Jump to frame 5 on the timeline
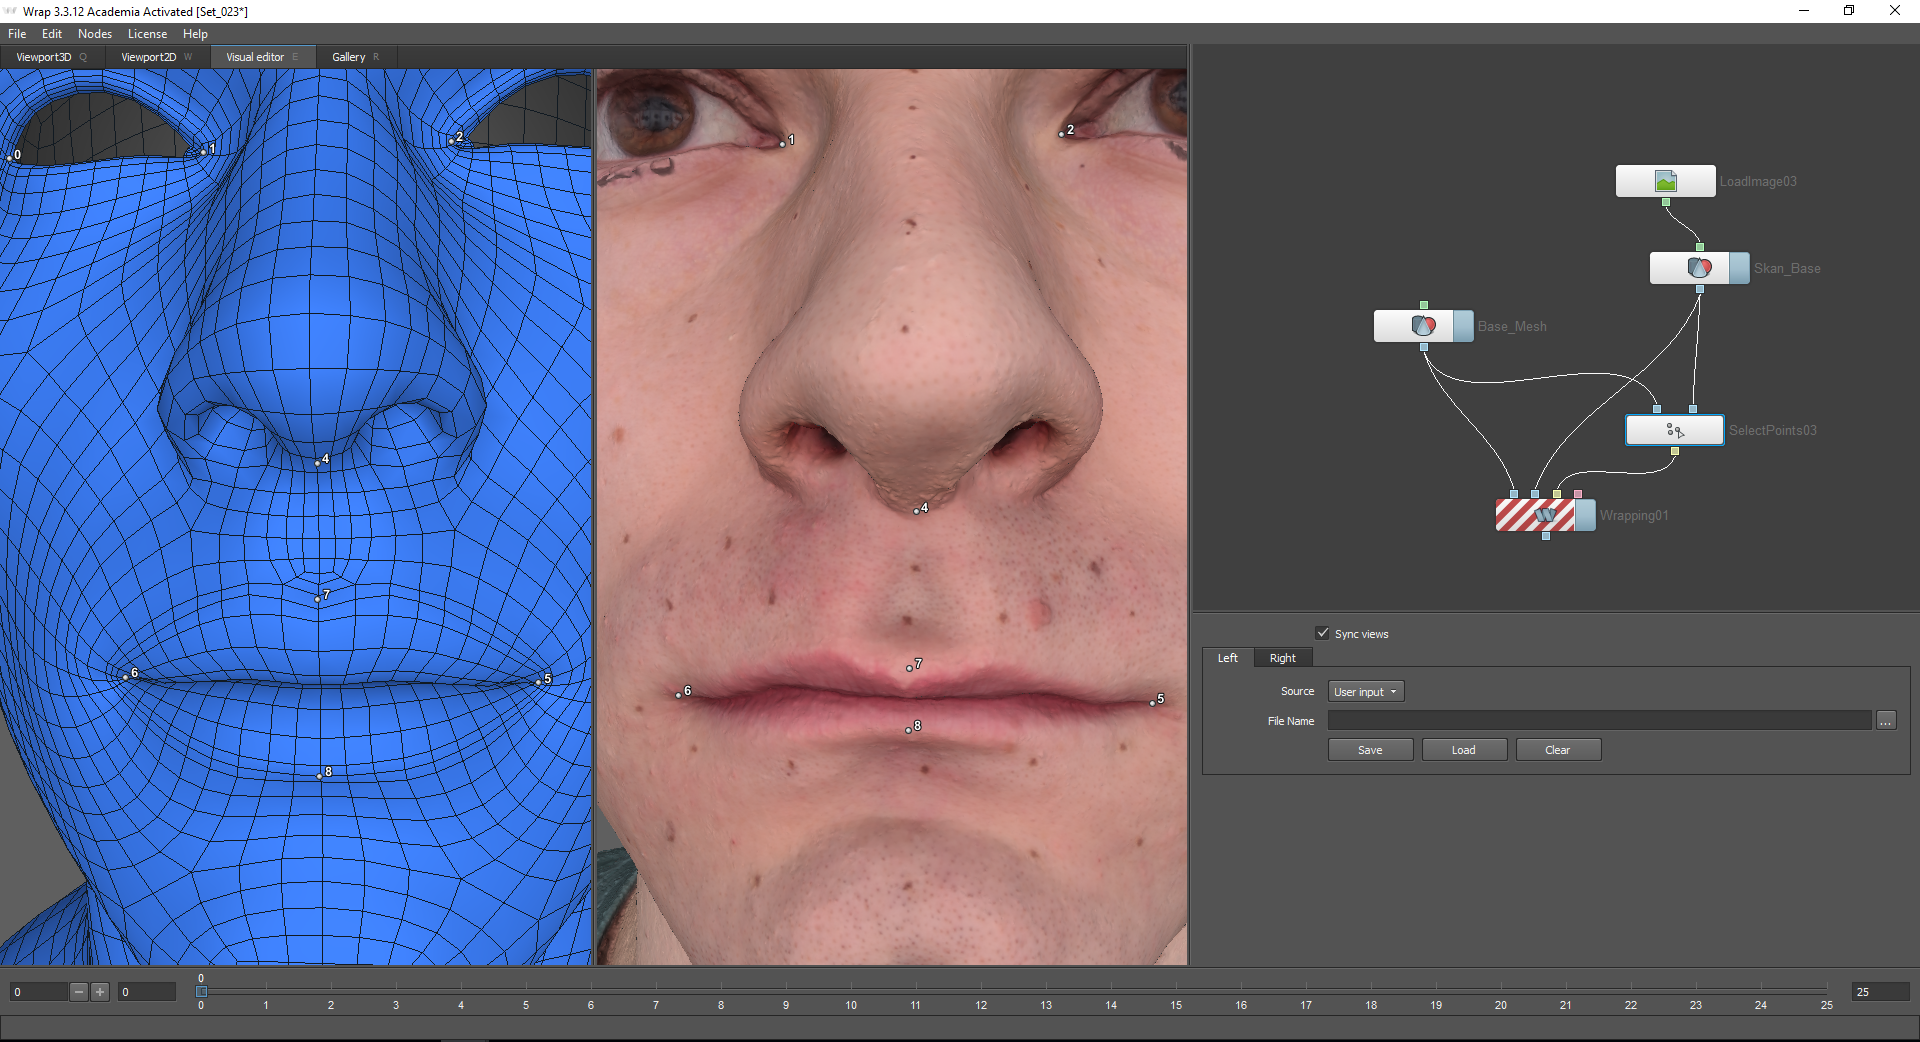 526,1005
